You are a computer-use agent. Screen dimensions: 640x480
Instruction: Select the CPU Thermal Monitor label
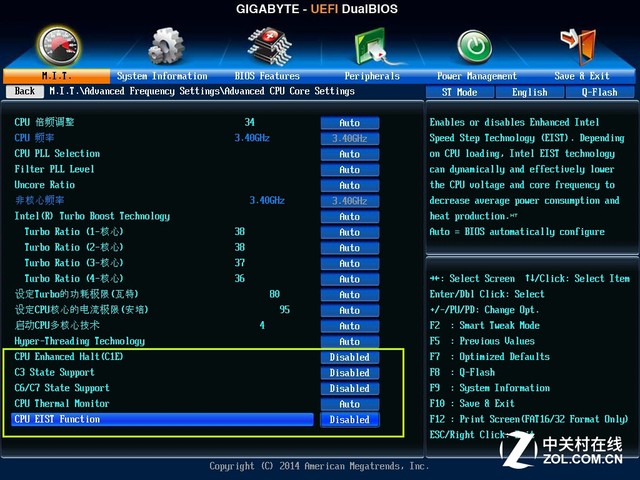point(62,404)
